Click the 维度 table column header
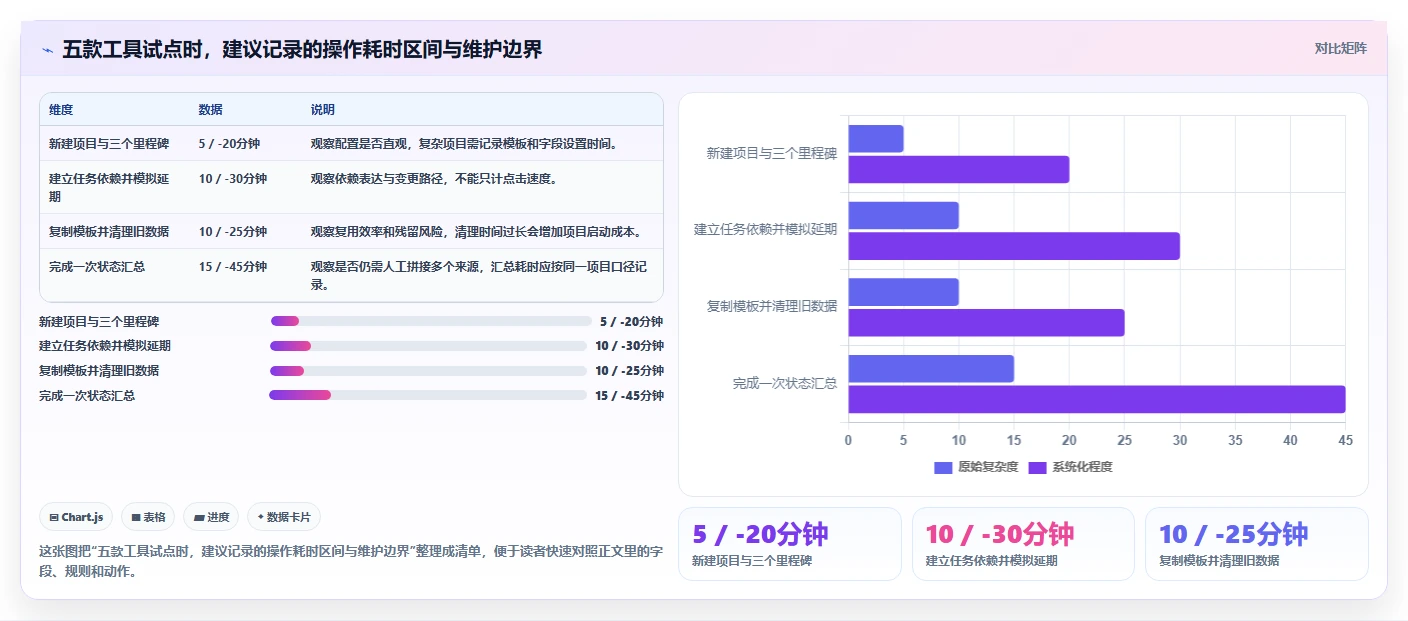 pyautogui.click(x=61, y=110)
